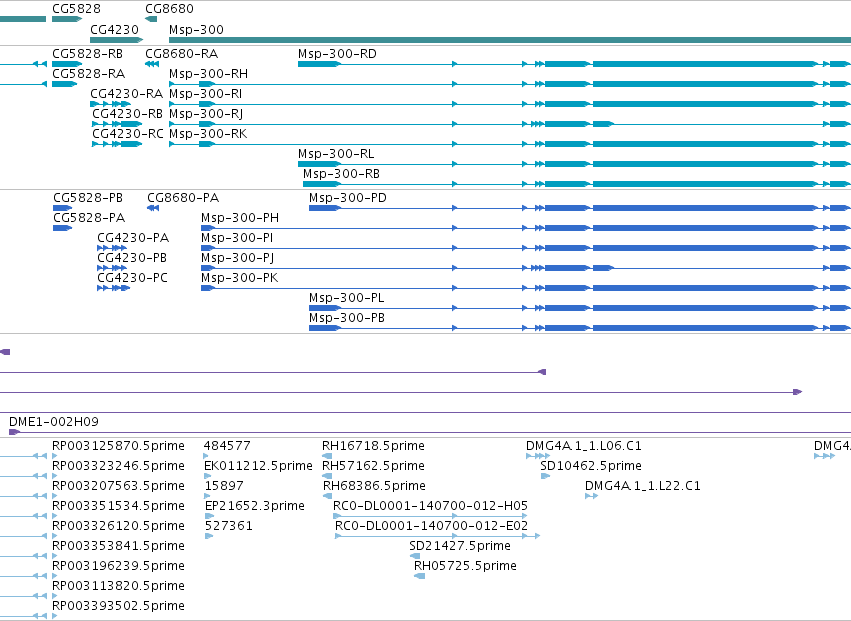The width and height of the screenshot is (851, 621).
Task: Click the RP003323246.5prime EST label
Action: click(118, 466)
